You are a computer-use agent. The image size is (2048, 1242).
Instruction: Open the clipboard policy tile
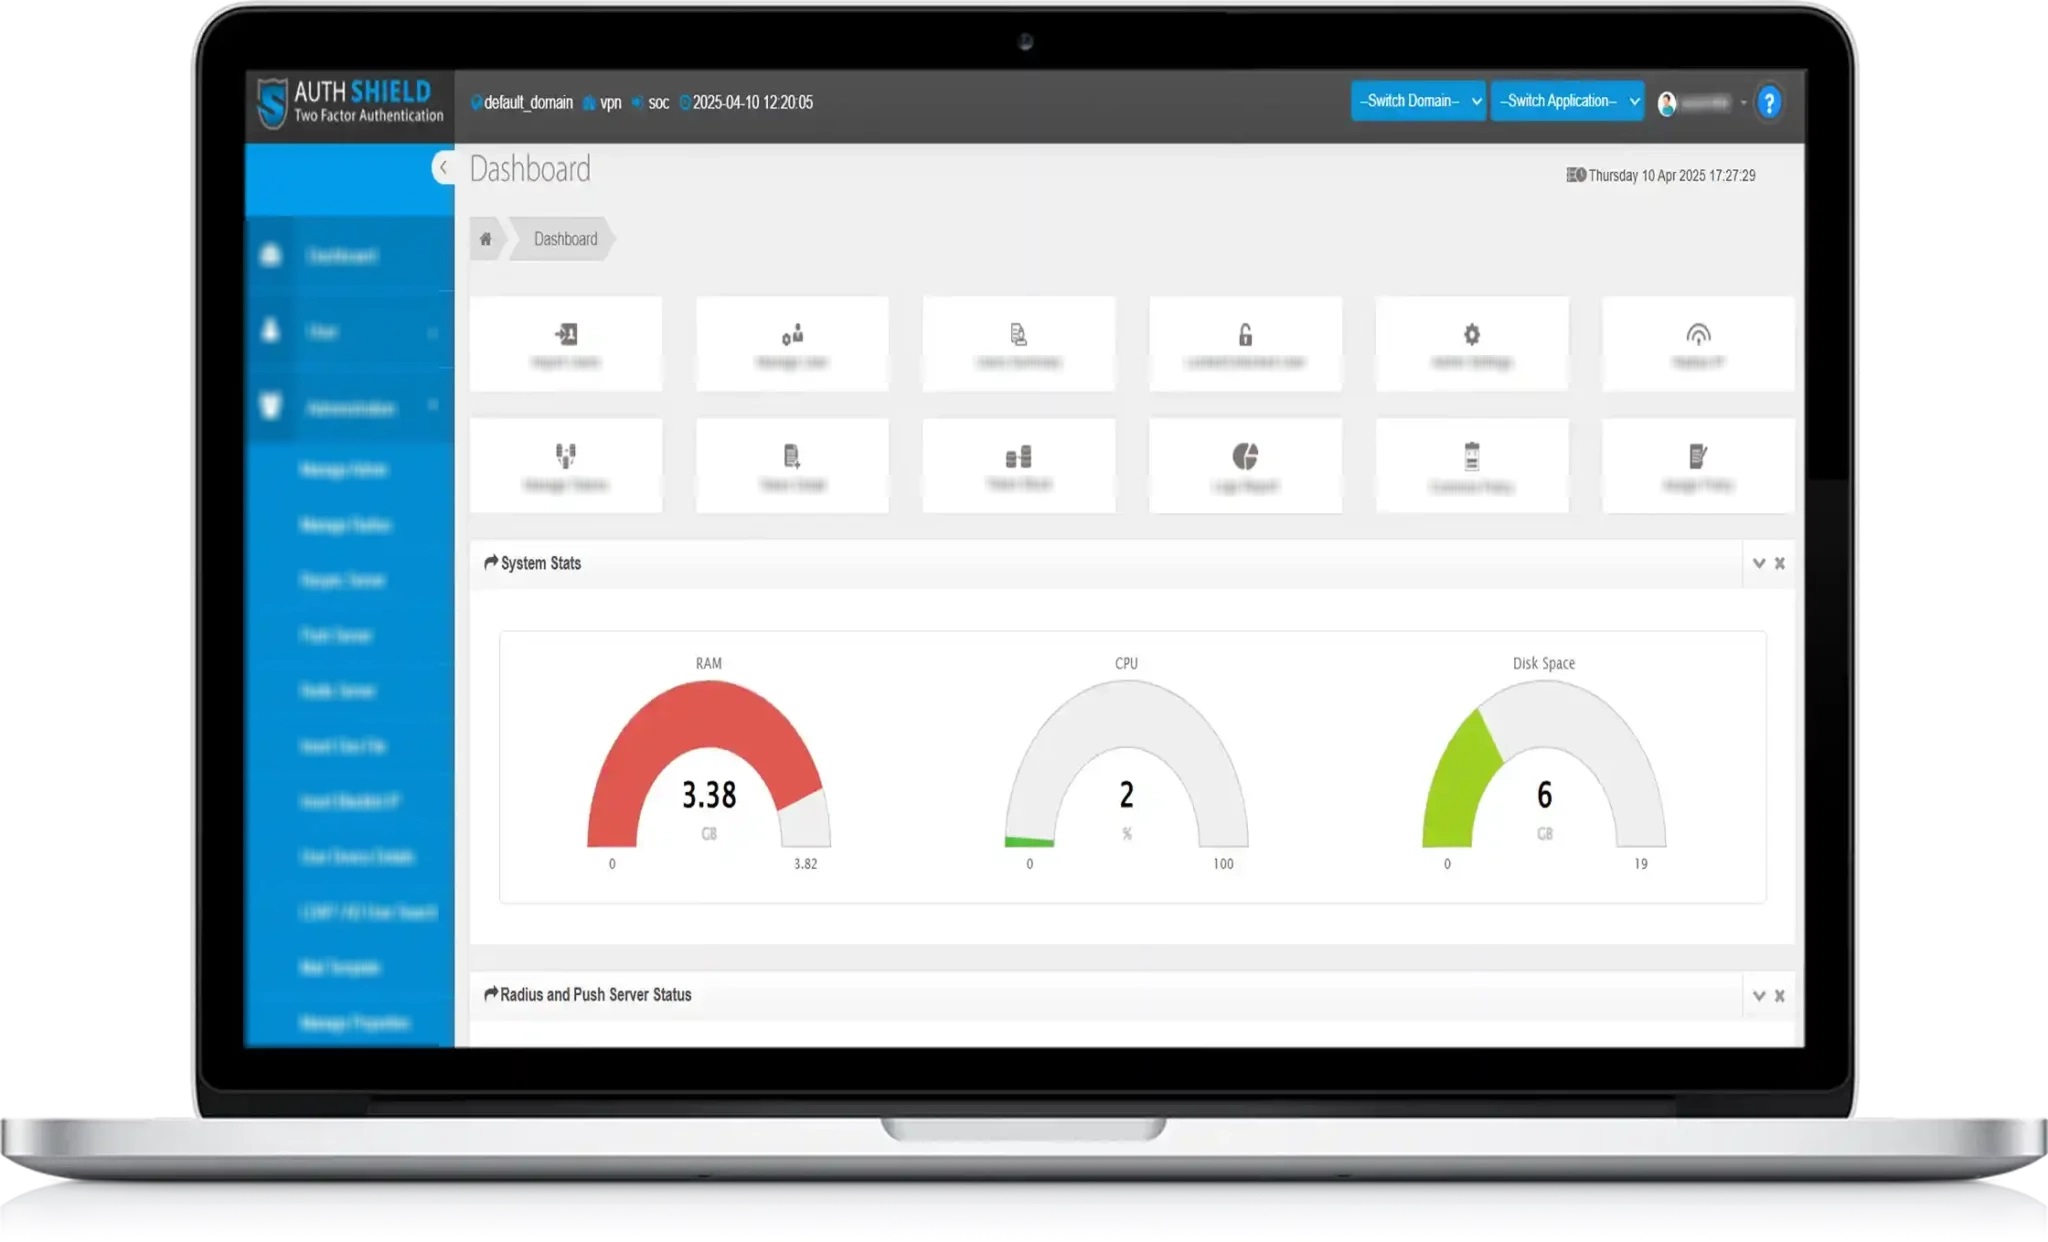click(1471, 457)
